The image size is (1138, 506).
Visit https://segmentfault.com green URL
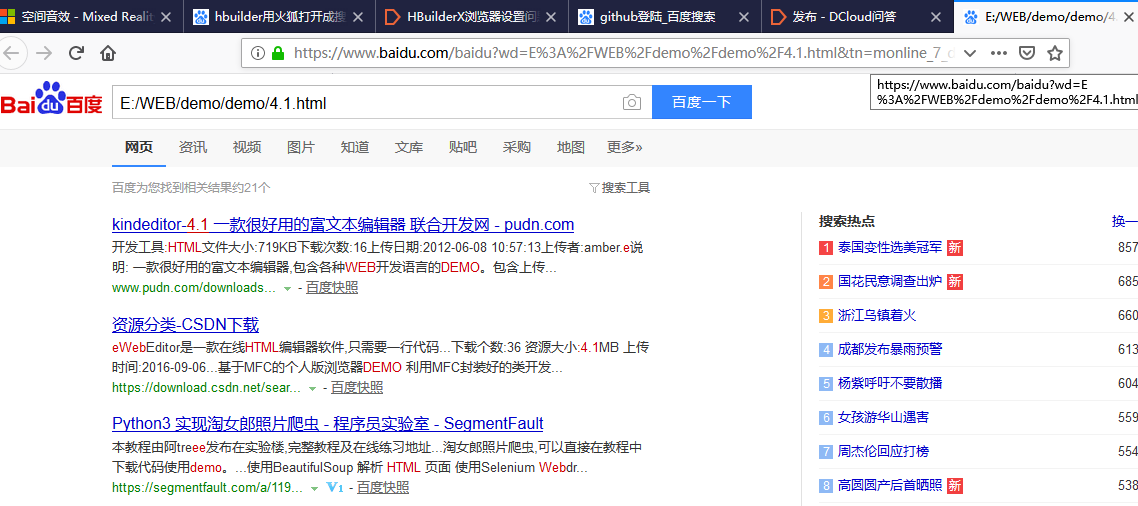(208, 487)
